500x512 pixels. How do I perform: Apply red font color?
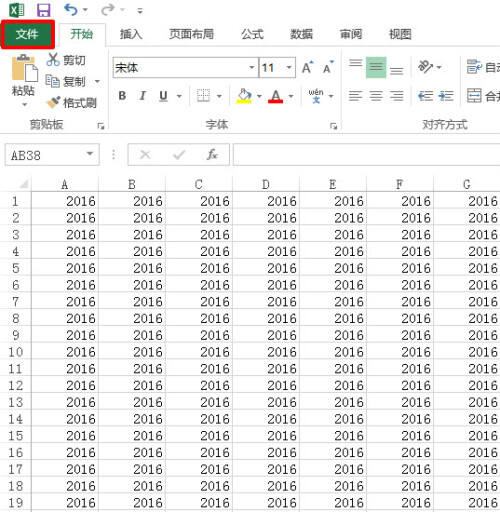pyautogui.click(x=276, y=96)
